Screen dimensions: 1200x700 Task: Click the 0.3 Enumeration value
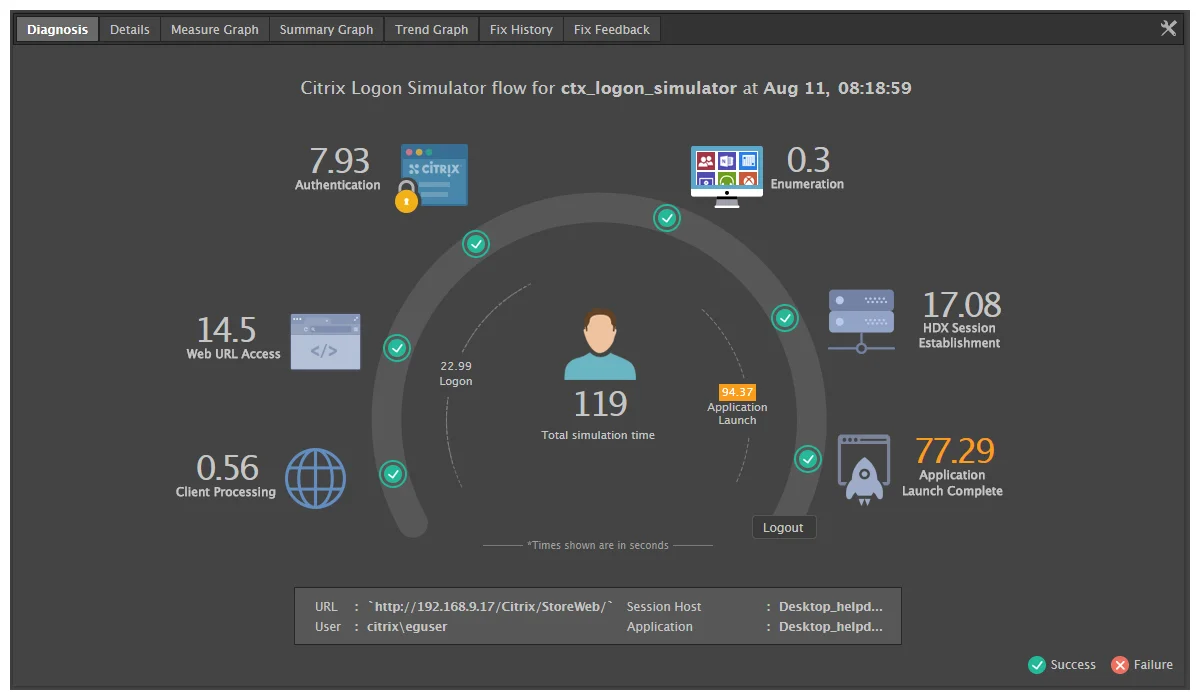tap(808, 160)
